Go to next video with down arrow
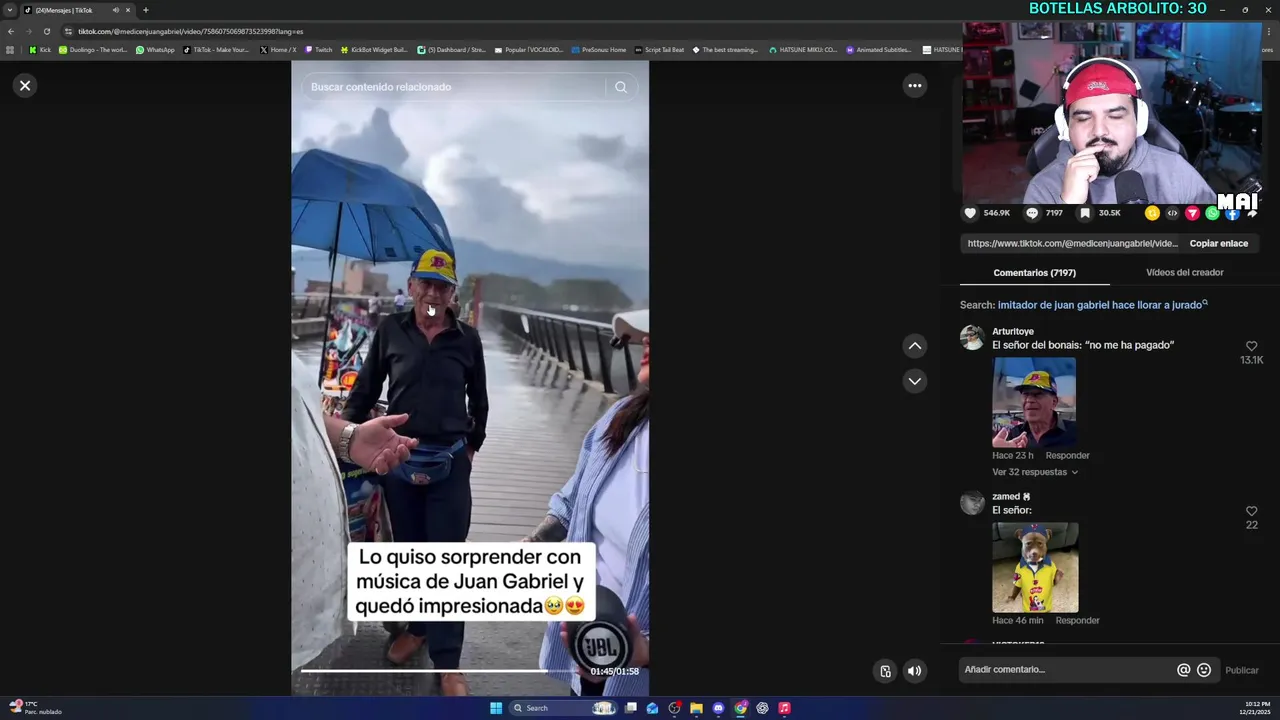This screenshot has height=720, width=1280. coord(914,381)
